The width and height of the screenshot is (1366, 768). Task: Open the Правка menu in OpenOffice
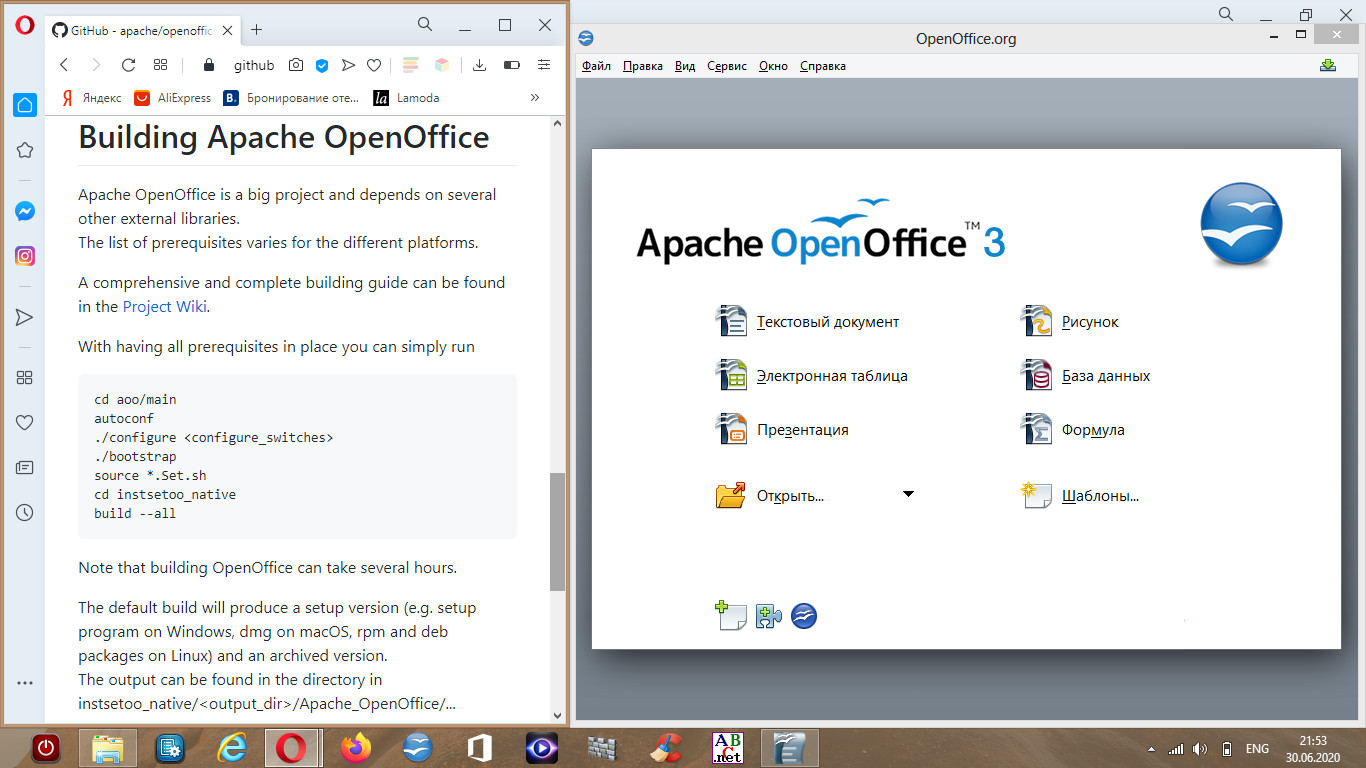point(643,66)
